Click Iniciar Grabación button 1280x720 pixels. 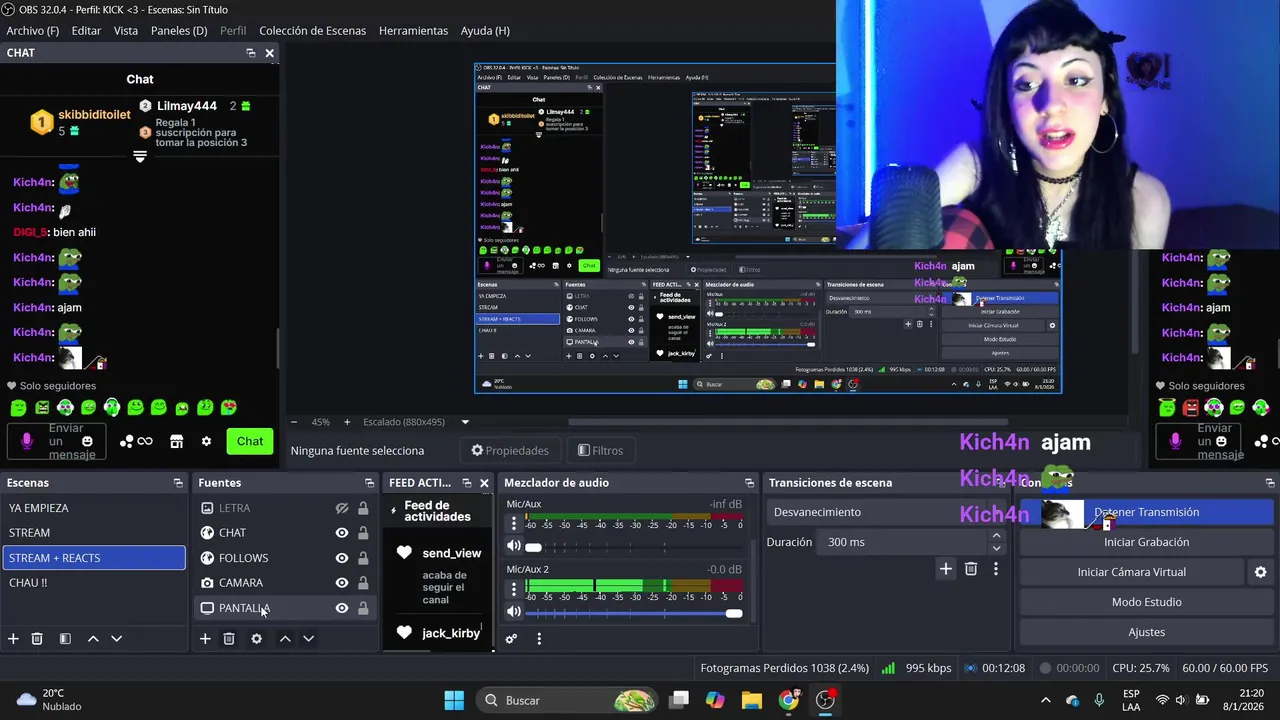tap(1146, 542)
